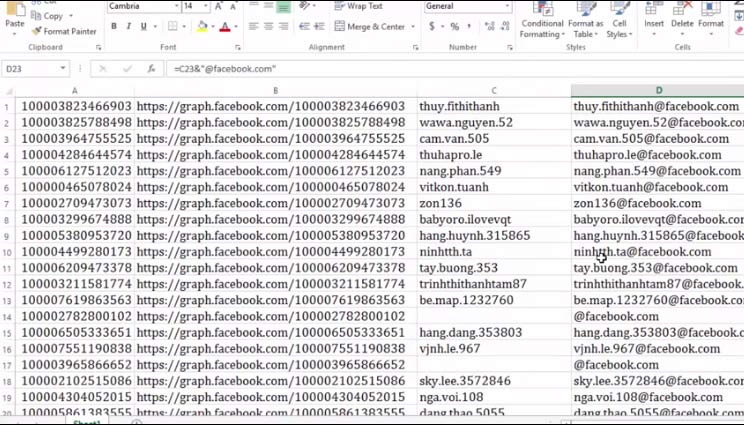Viewport: 744px width, 425px height.
Task: Open Conditional Formatting menu
Action: (542, 20)
